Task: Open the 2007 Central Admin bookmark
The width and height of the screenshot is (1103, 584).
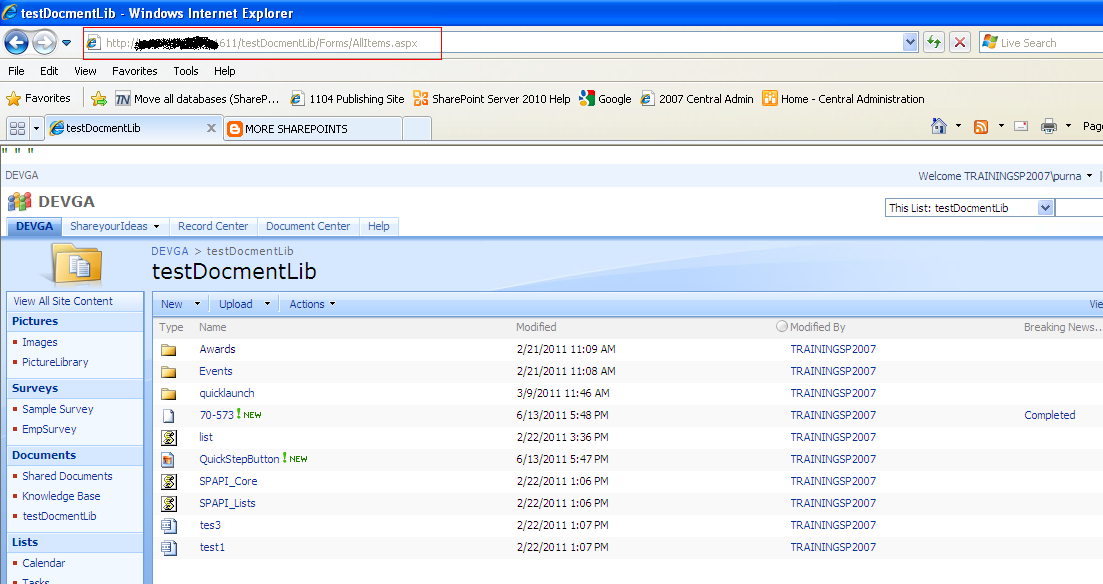Action: (x=696, y=99)
